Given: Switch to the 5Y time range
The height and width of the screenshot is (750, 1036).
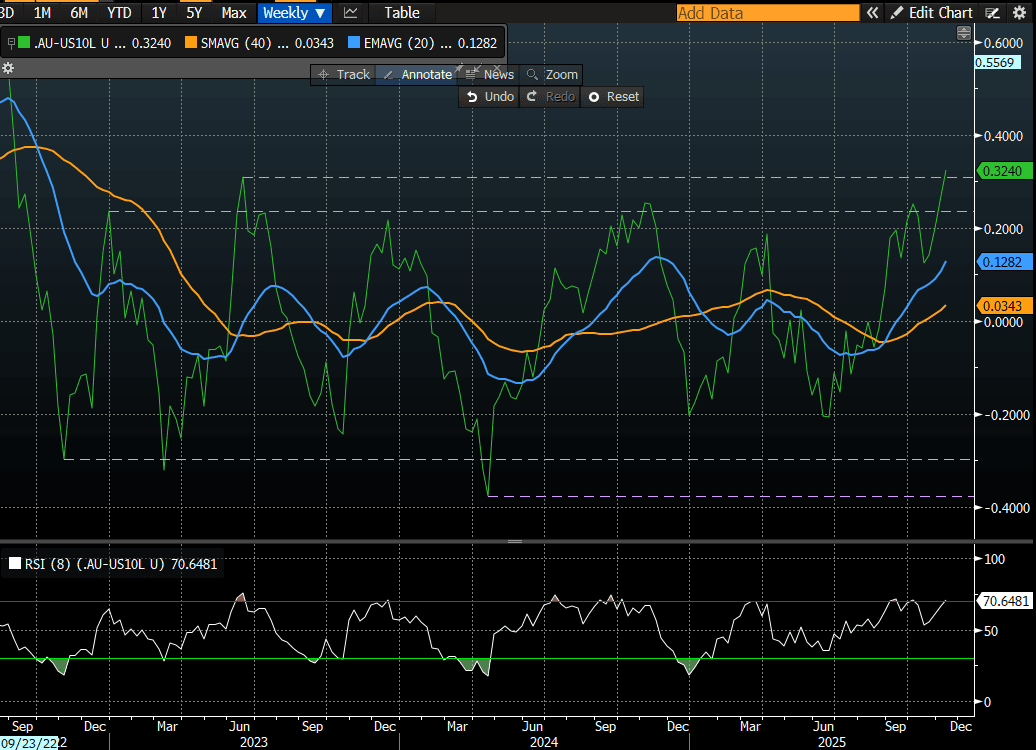Looking at the screenshot, I should pos(193,13).
